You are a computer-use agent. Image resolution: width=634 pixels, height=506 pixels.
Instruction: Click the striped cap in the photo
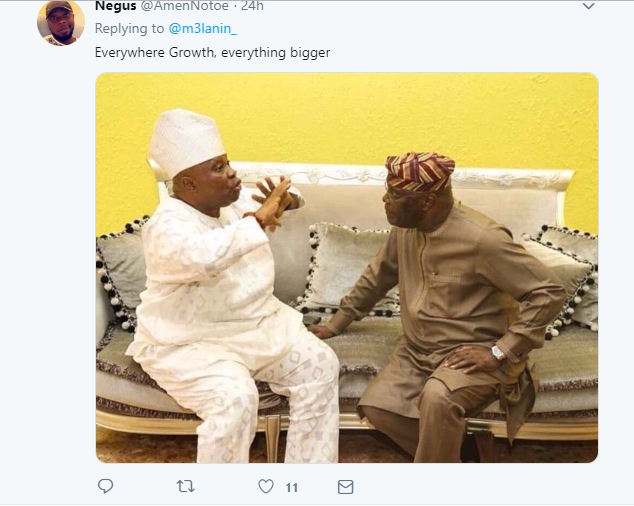[418, 170]
